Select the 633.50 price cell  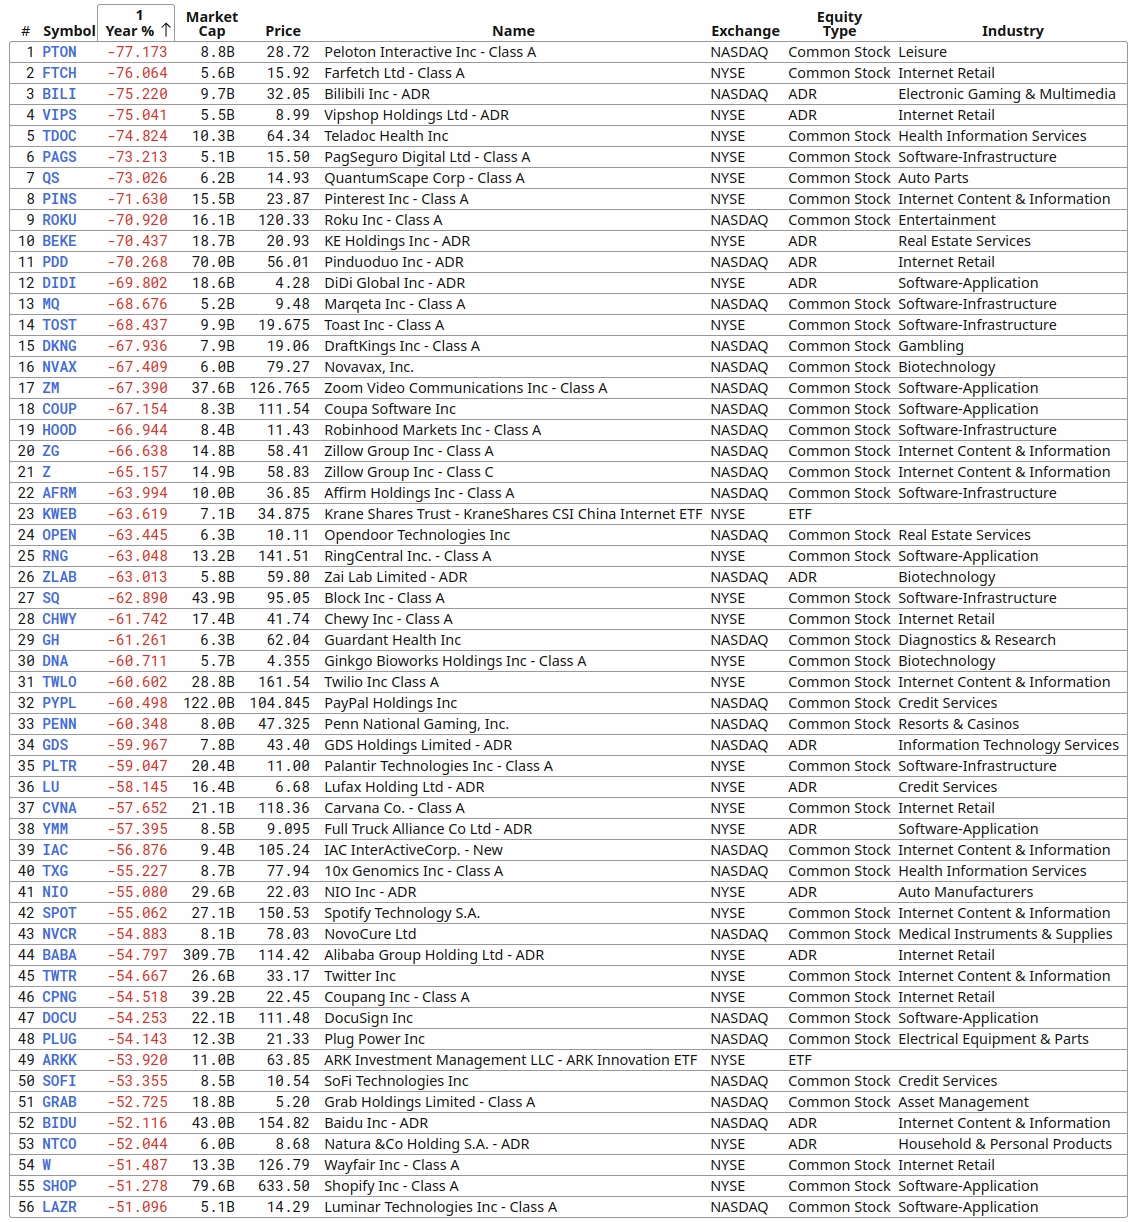click(284, 1186)
